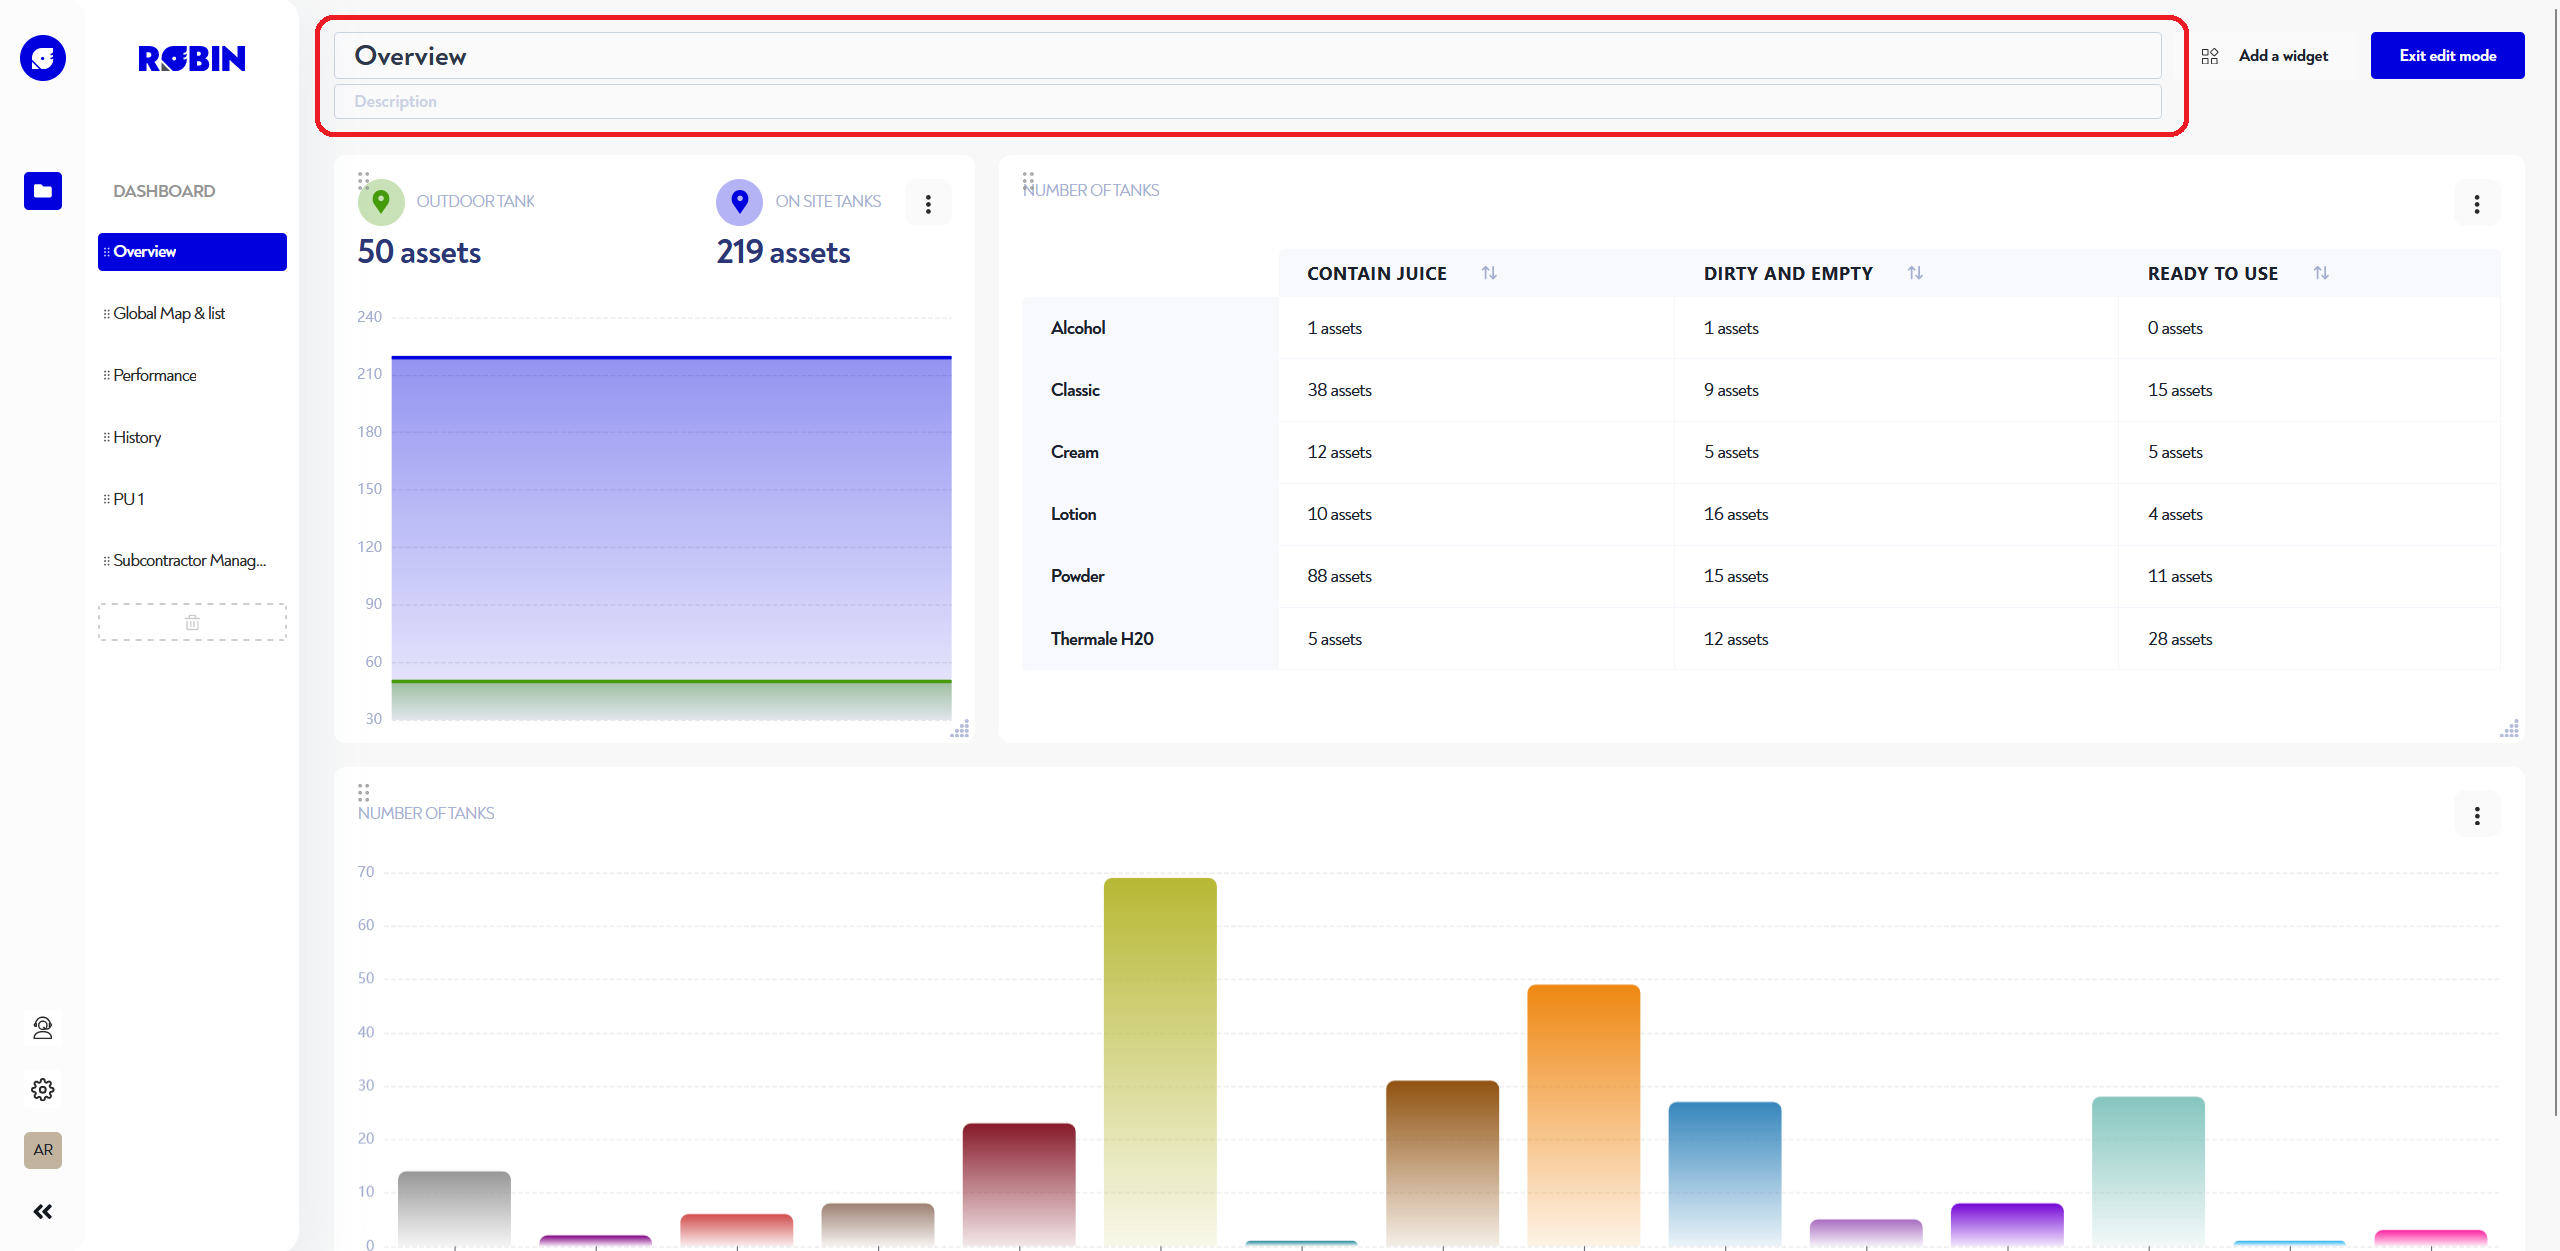Click the Robin round bird logo icon

point(43,58)
